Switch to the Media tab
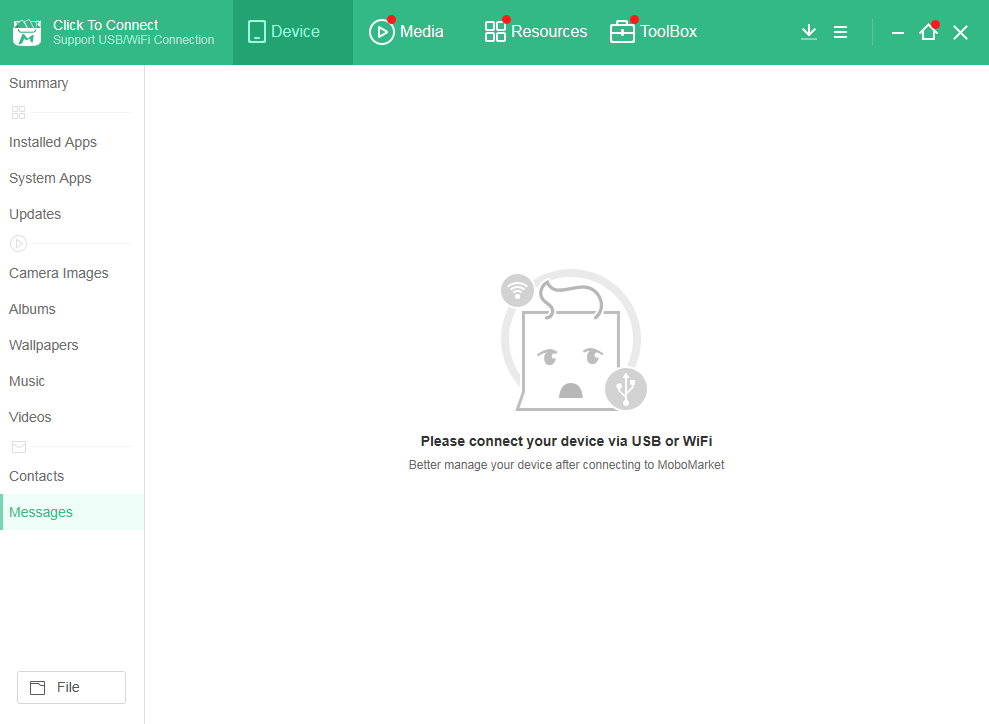The image size is (989, 724). tap(407, 32)
